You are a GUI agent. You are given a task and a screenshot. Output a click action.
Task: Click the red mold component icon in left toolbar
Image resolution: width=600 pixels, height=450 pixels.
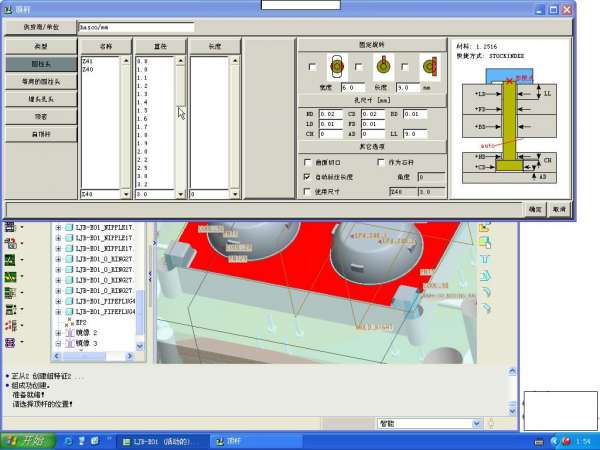pyautogui.click(x=10, y=243)
